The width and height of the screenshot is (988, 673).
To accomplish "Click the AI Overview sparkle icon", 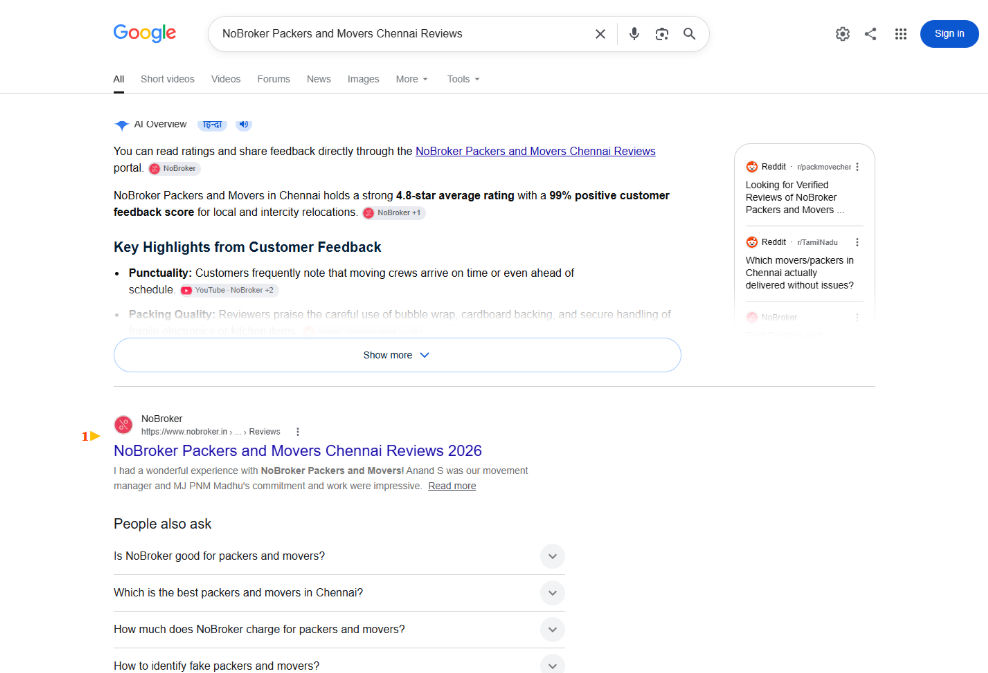I will pos(122,124).
